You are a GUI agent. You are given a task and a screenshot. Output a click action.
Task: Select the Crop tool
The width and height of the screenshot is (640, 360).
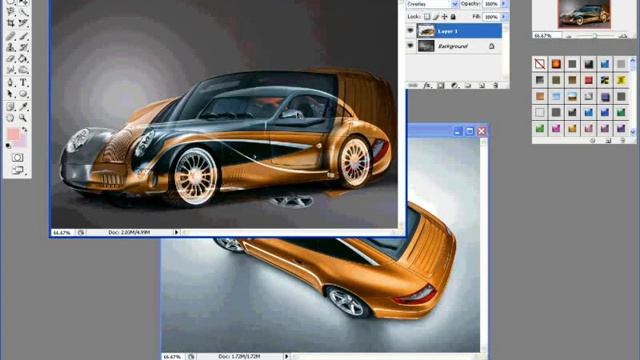point(11,23)
